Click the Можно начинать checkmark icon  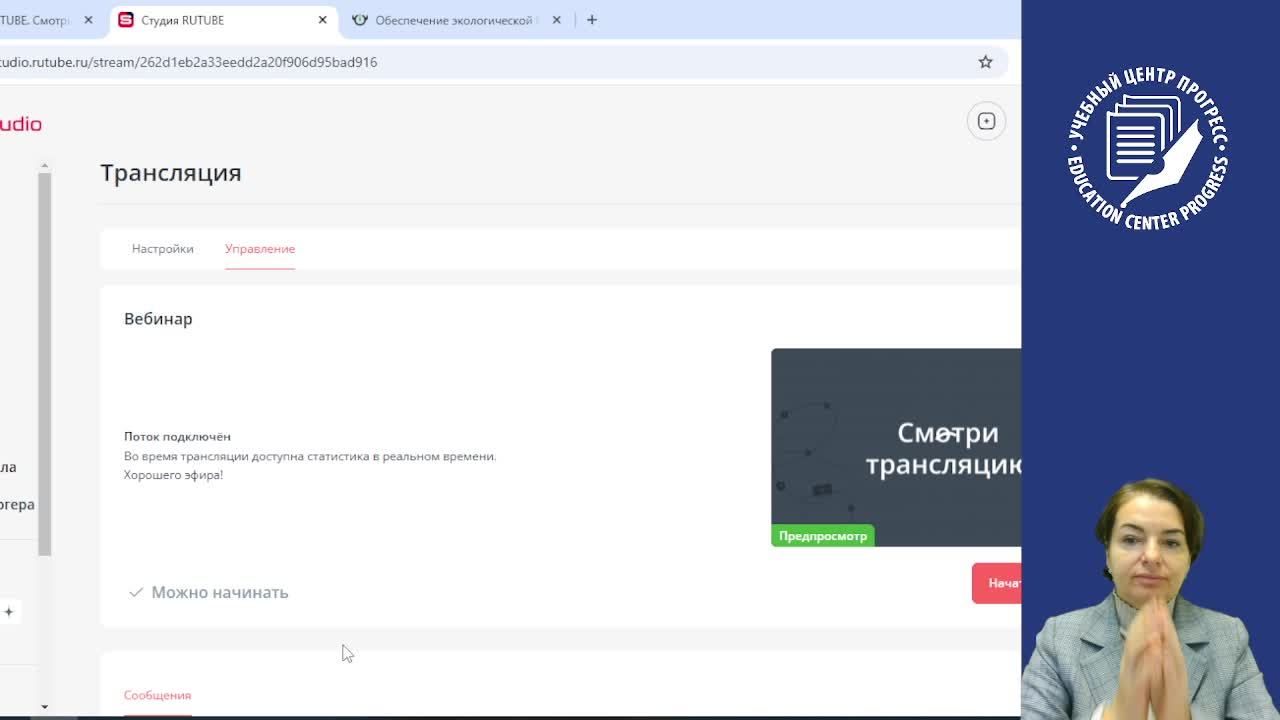[136, 593]
